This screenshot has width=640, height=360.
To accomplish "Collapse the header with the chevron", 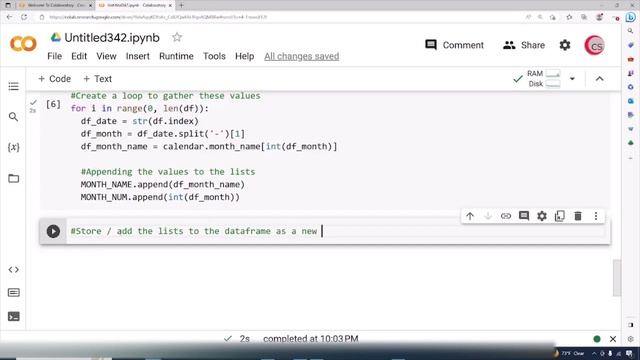I will pos(600,79).
